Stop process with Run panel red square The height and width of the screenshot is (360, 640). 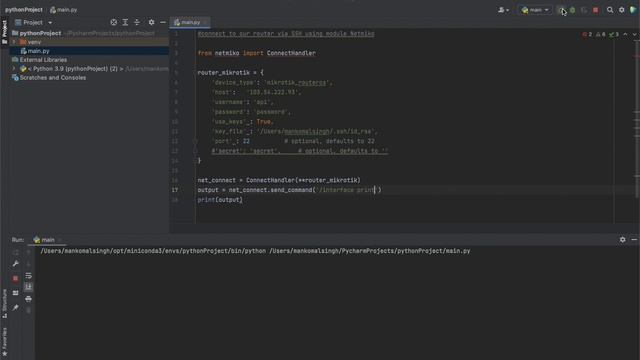click(16, 278)
